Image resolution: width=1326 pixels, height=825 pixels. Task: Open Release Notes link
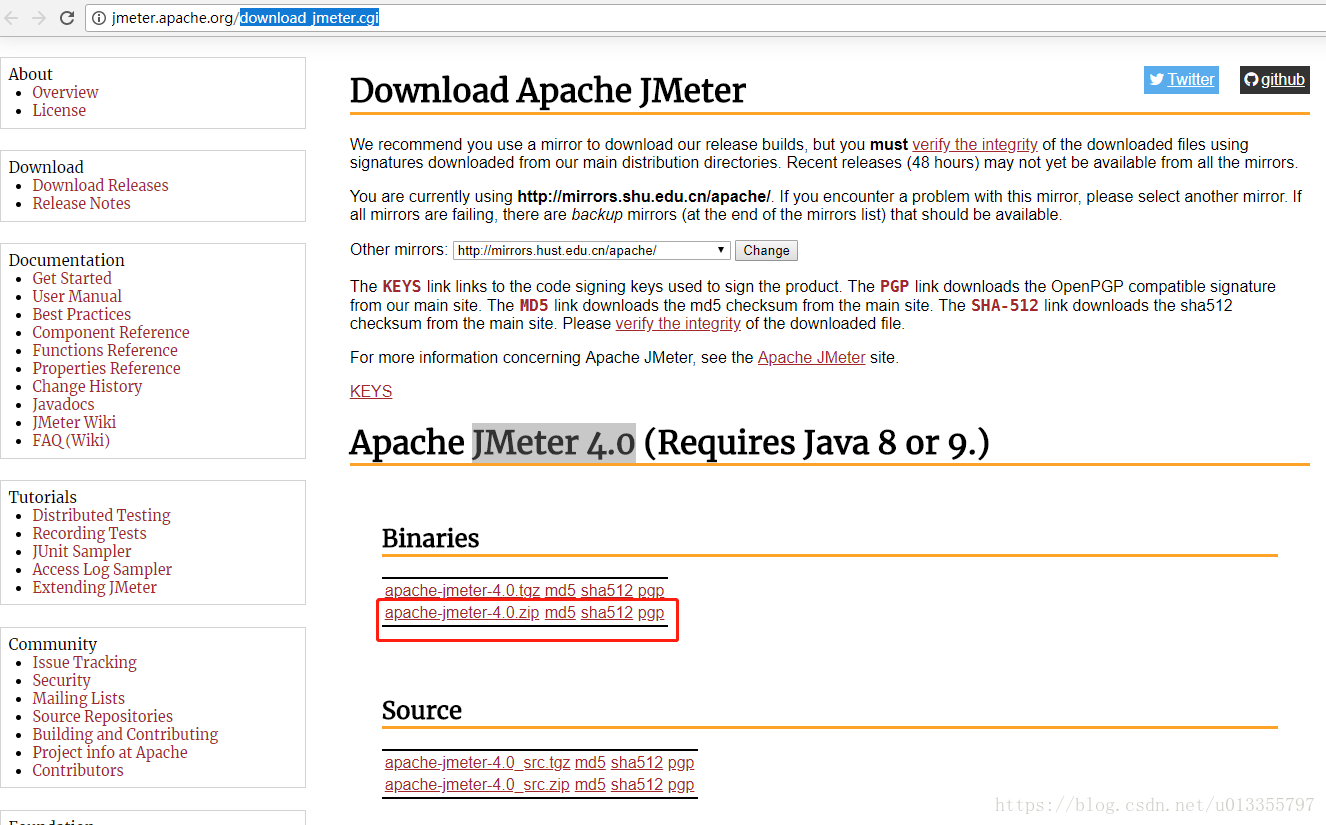point(81,203)
